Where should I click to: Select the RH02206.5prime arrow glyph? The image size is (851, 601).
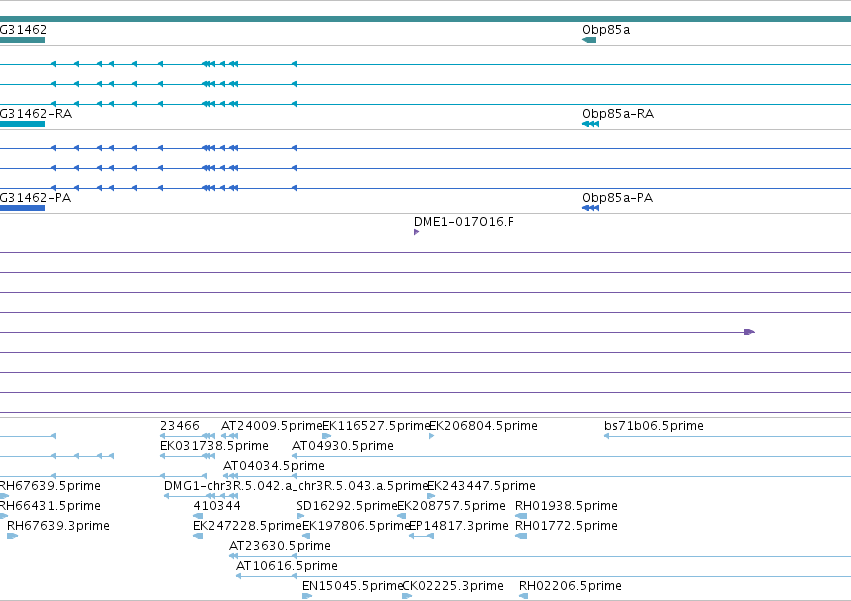[523, 596]
